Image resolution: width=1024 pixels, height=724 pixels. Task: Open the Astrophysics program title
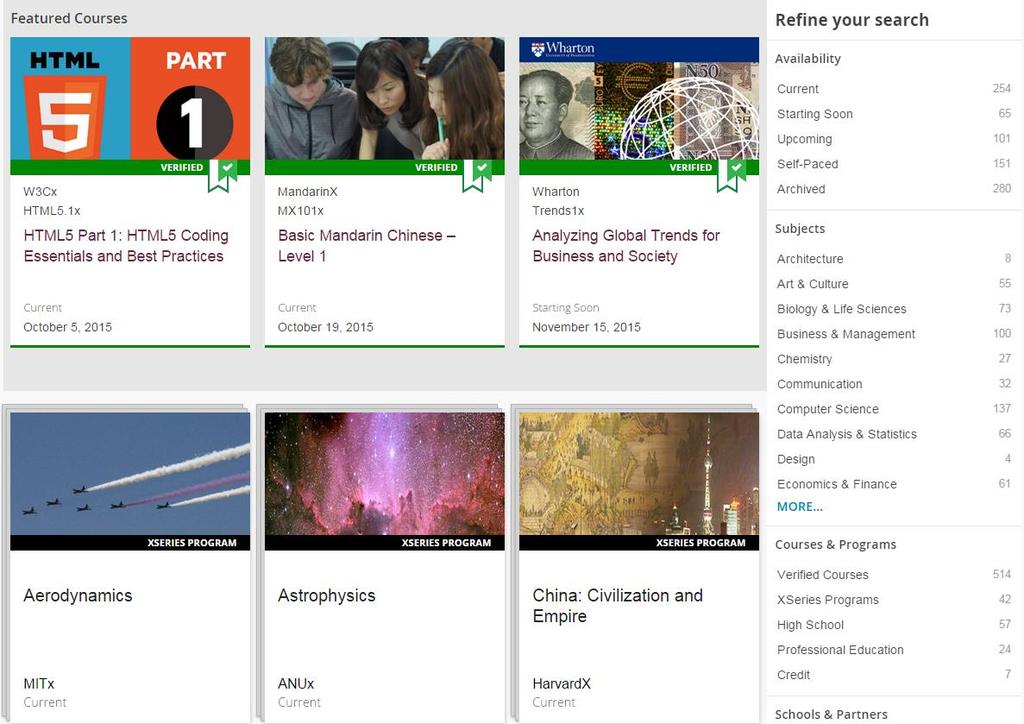327,595
